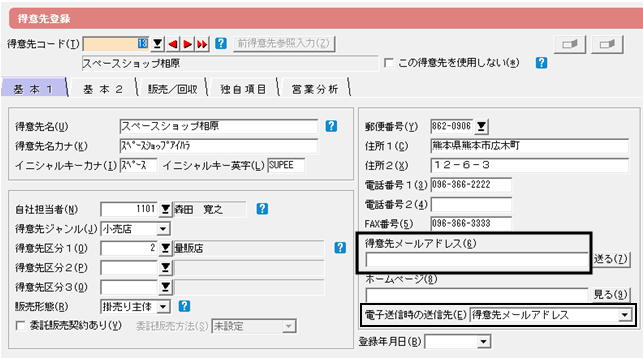Image resolution: width=643 pixels, height=362 pixels.
Task: Jump to last customer record (double arrow)
Action: (x=202, y=43)
